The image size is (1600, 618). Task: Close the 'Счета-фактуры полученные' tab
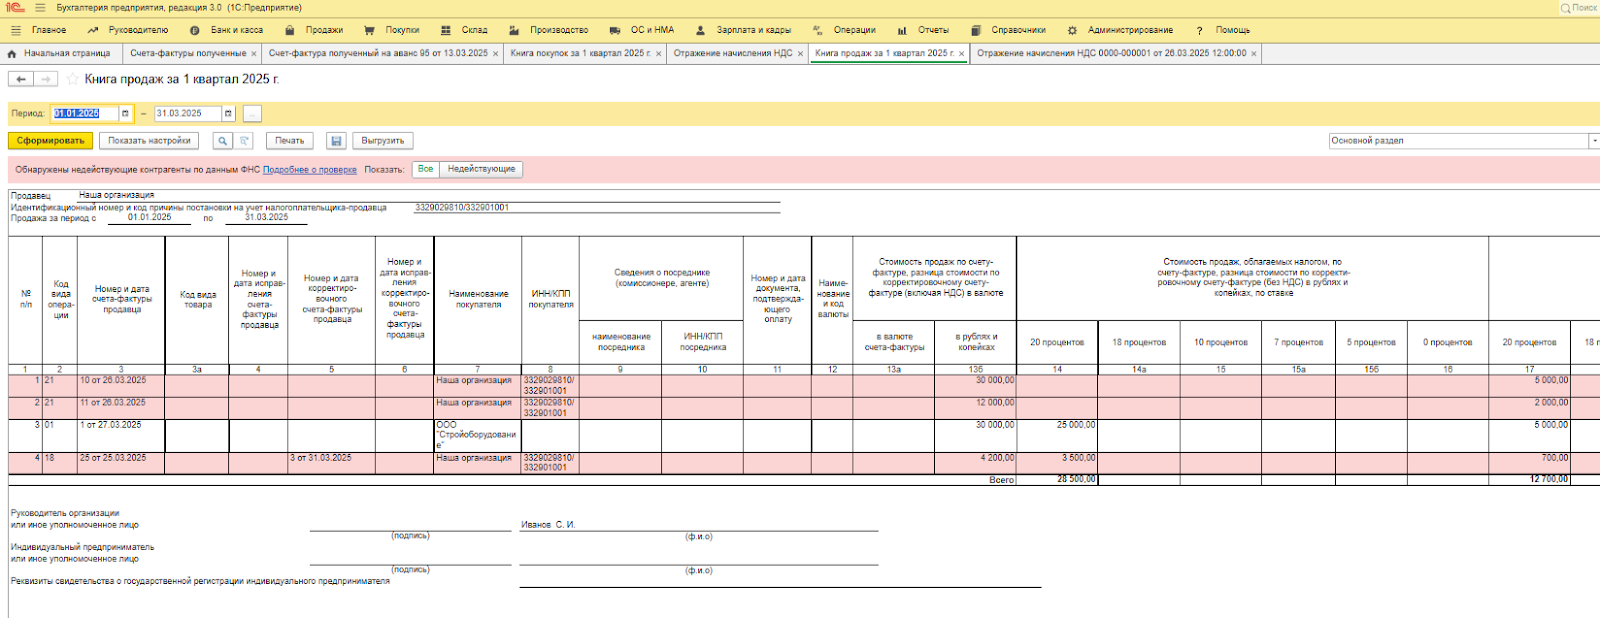[254, 54]
